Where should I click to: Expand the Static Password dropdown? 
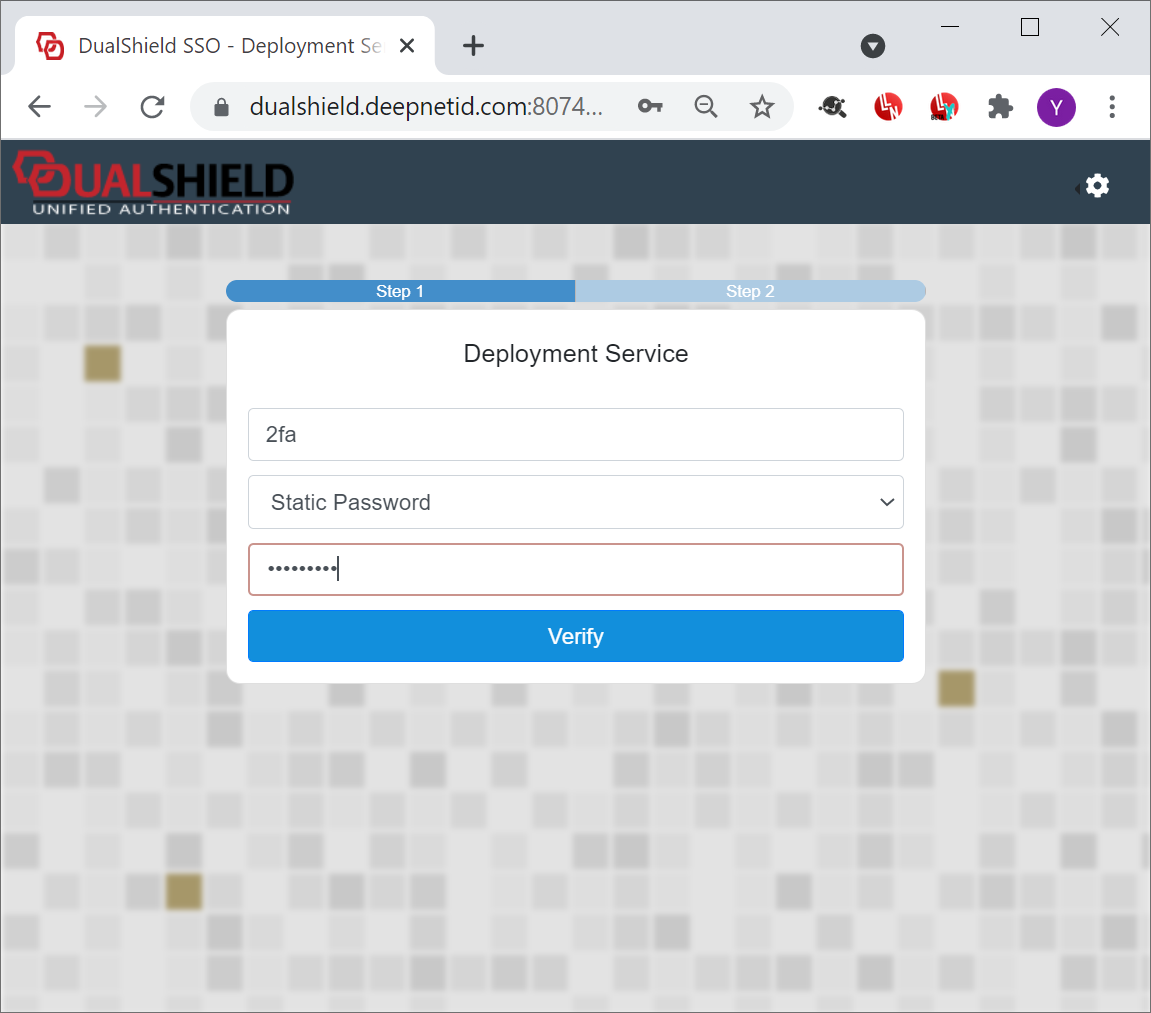(x=576, y=502)
